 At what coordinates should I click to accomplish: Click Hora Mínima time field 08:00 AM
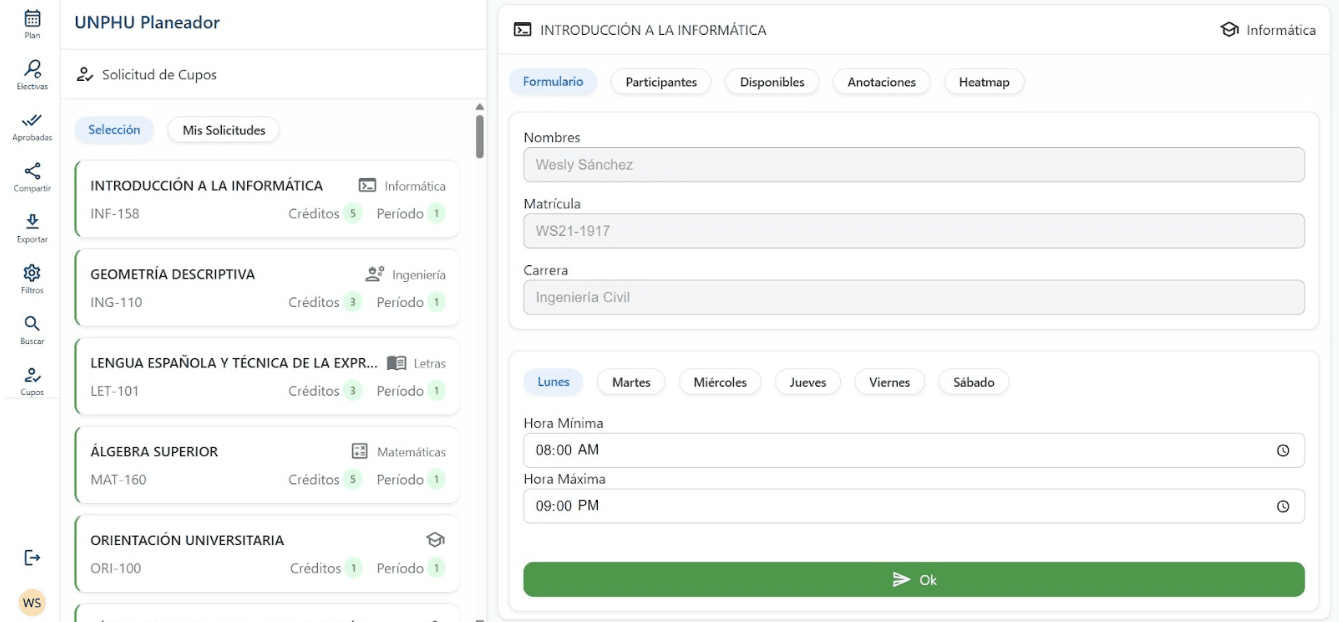pyautogui.click(x=914, y=450)
